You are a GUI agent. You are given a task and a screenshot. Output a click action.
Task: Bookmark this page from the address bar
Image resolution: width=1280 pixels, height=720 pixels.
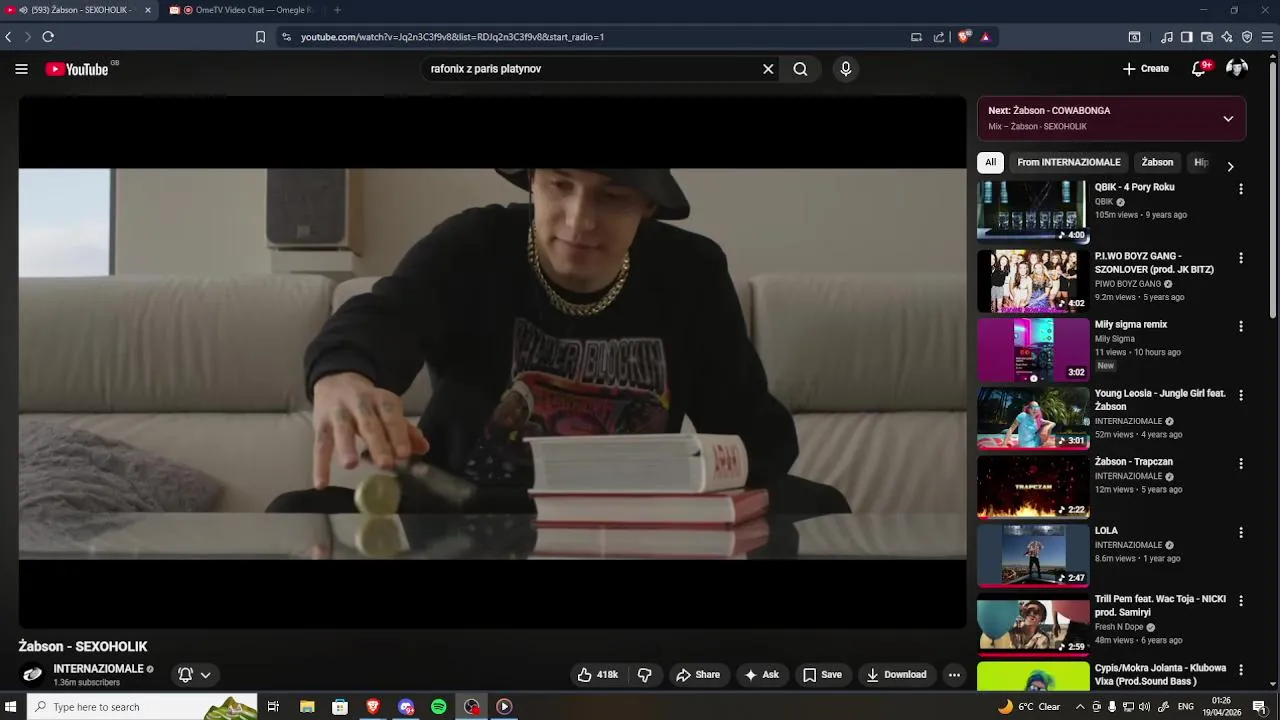pos(260,37)
